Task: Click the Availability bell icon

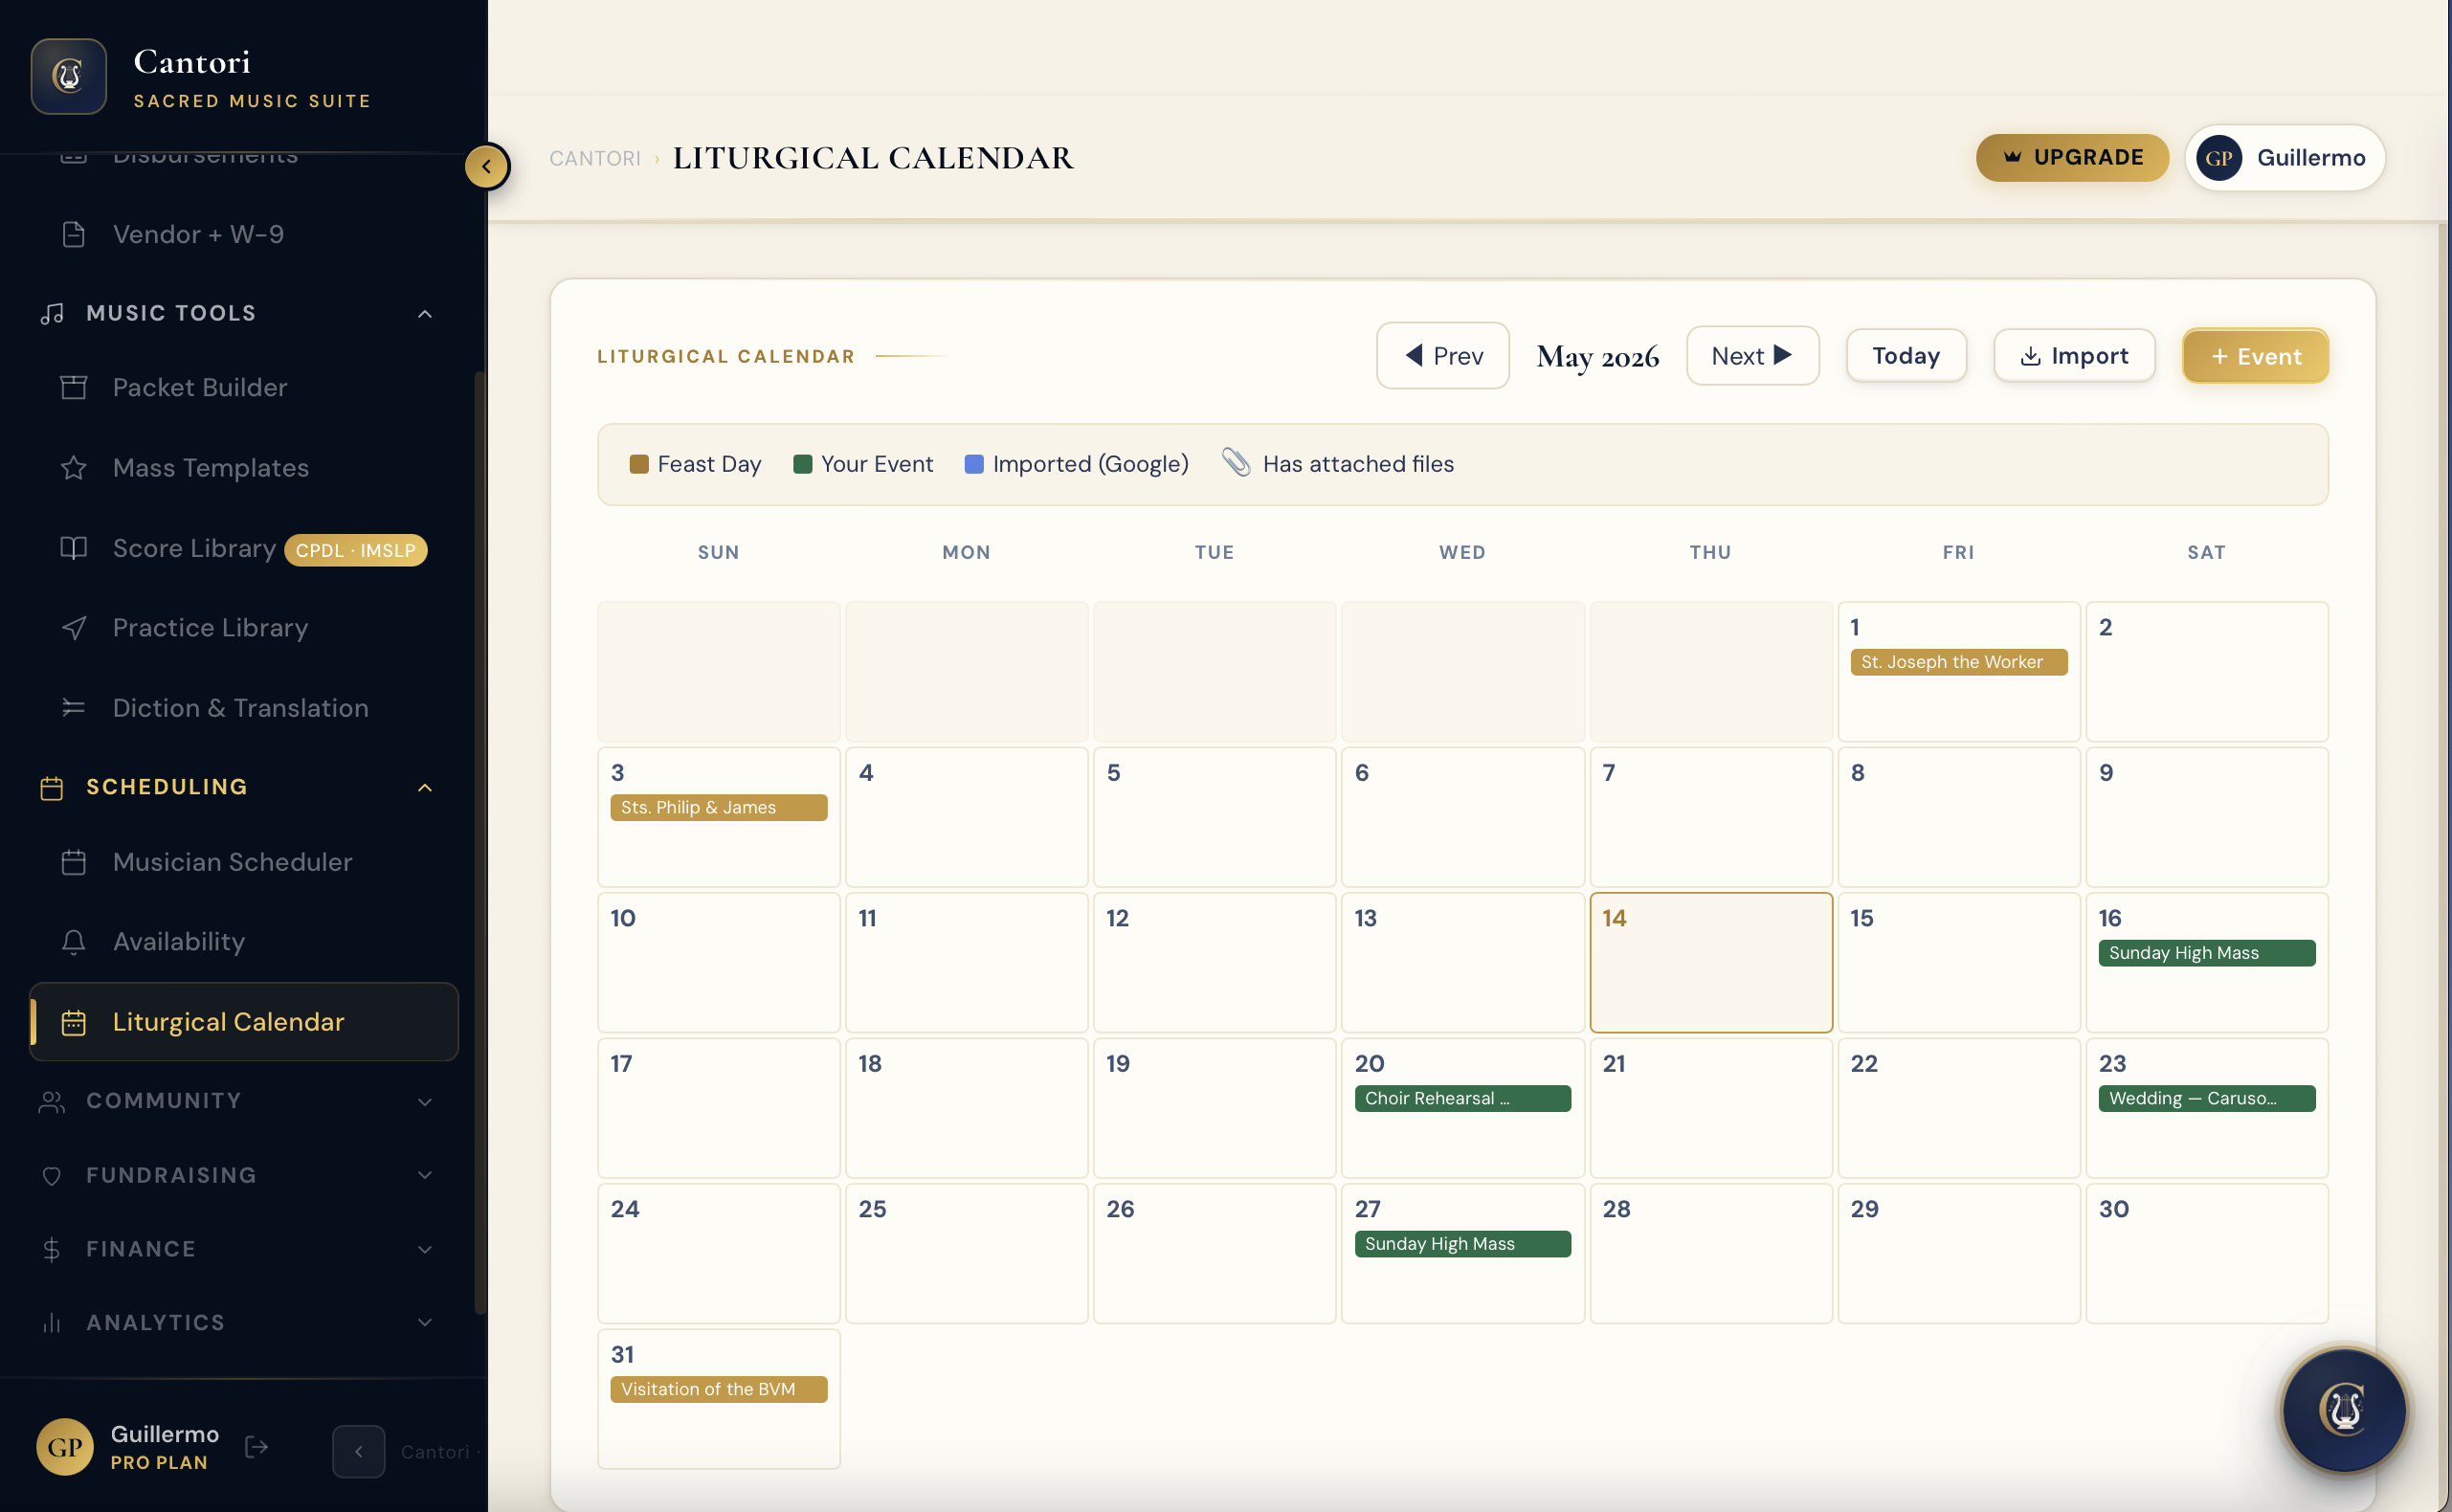Action: click(73, 942)
